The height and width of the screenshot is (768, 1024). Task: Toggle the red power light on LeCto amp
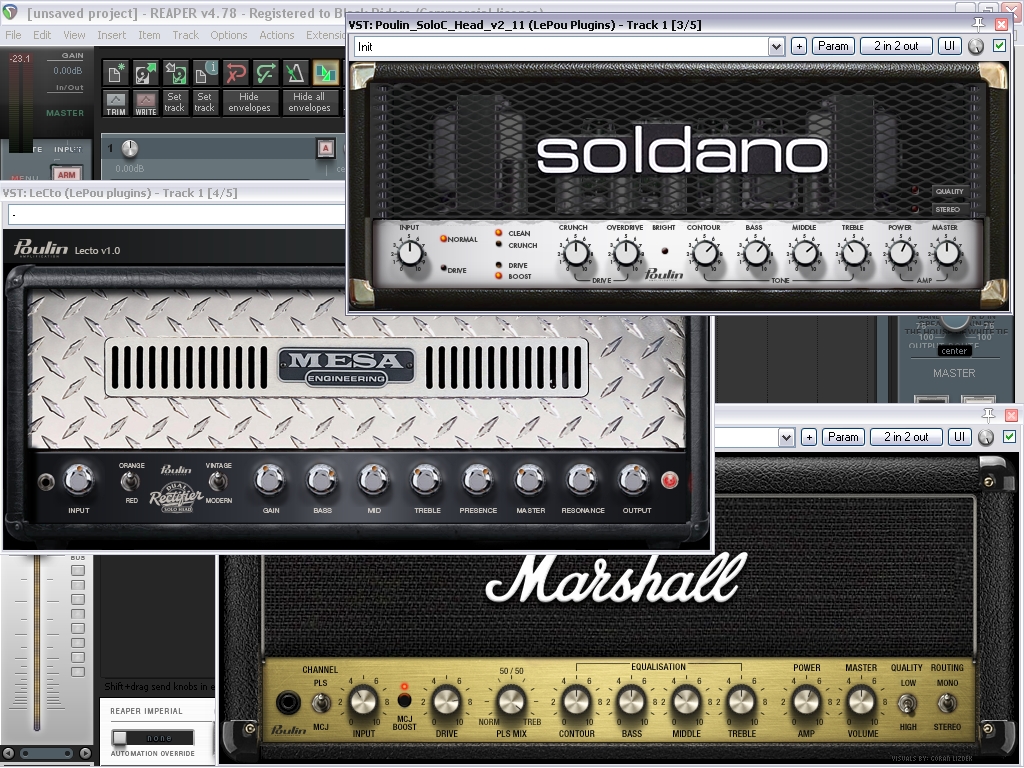tap(669, 481)
